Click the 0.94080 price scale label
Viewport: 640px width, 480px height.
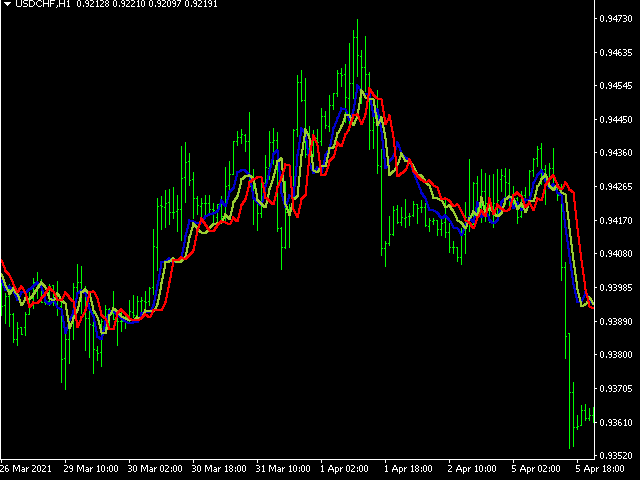(616, 253)
